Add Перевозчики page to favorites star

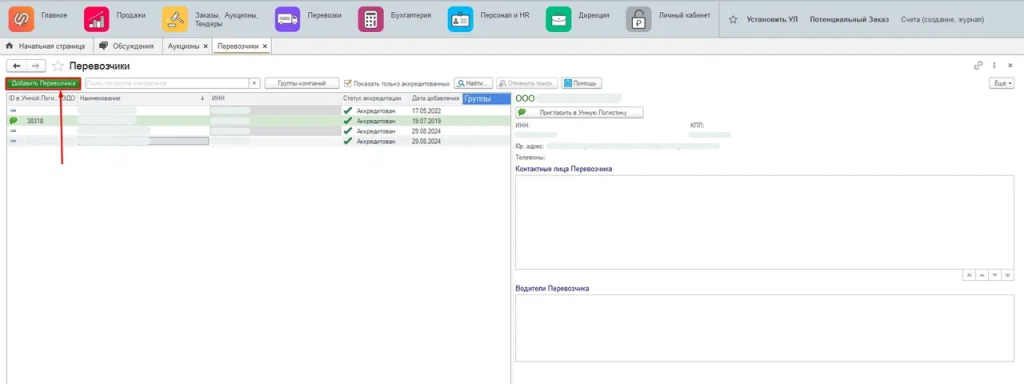point(58,66)
